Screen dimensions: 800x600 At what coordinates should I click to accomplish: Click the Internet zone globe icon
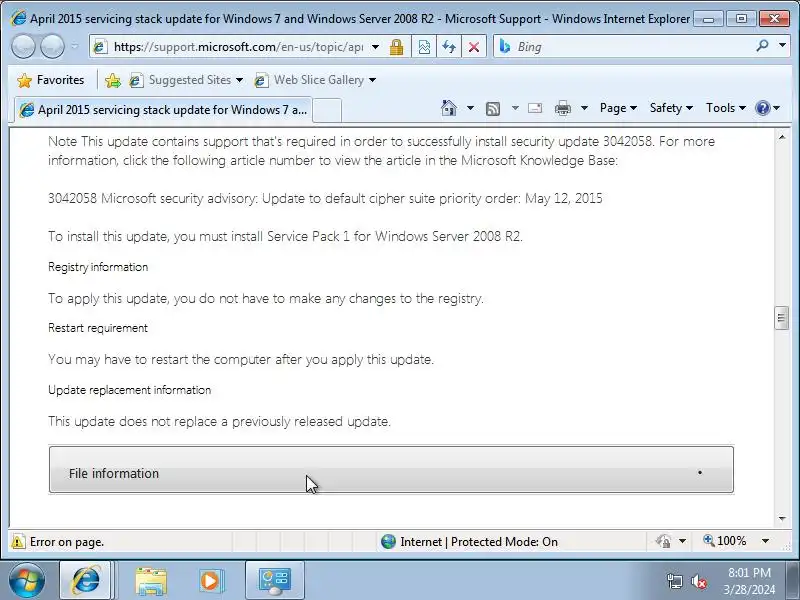coord(388,541)
